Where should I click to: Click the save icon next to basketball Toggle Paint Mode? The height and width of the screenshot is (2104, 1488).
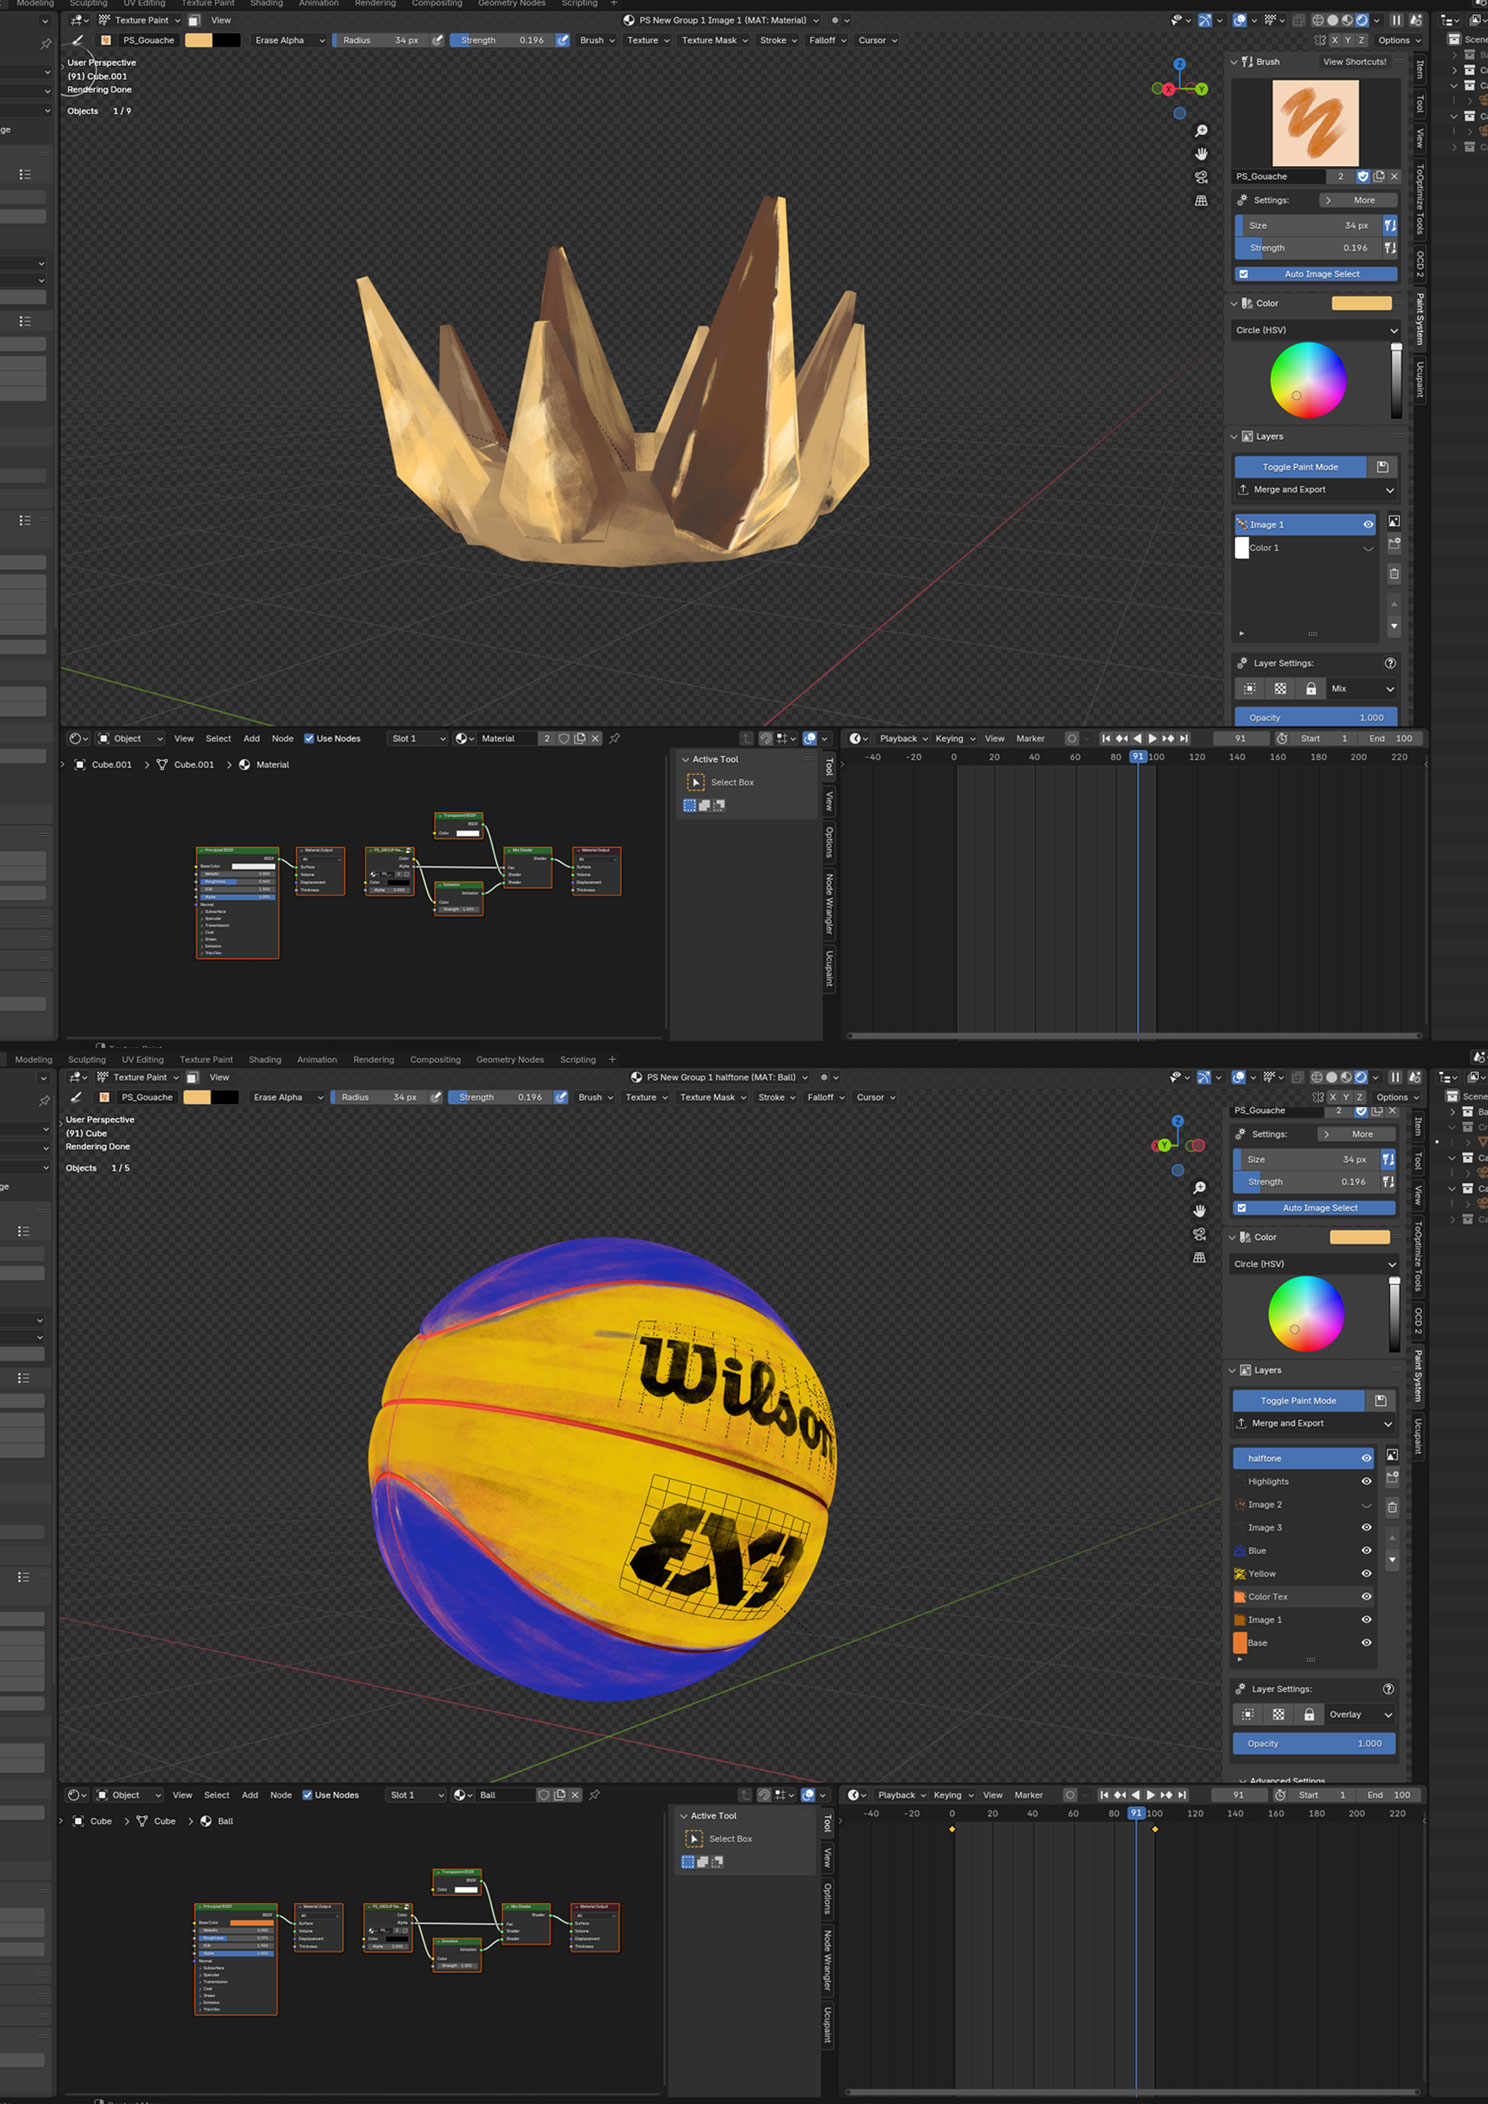point(1380,1401)
